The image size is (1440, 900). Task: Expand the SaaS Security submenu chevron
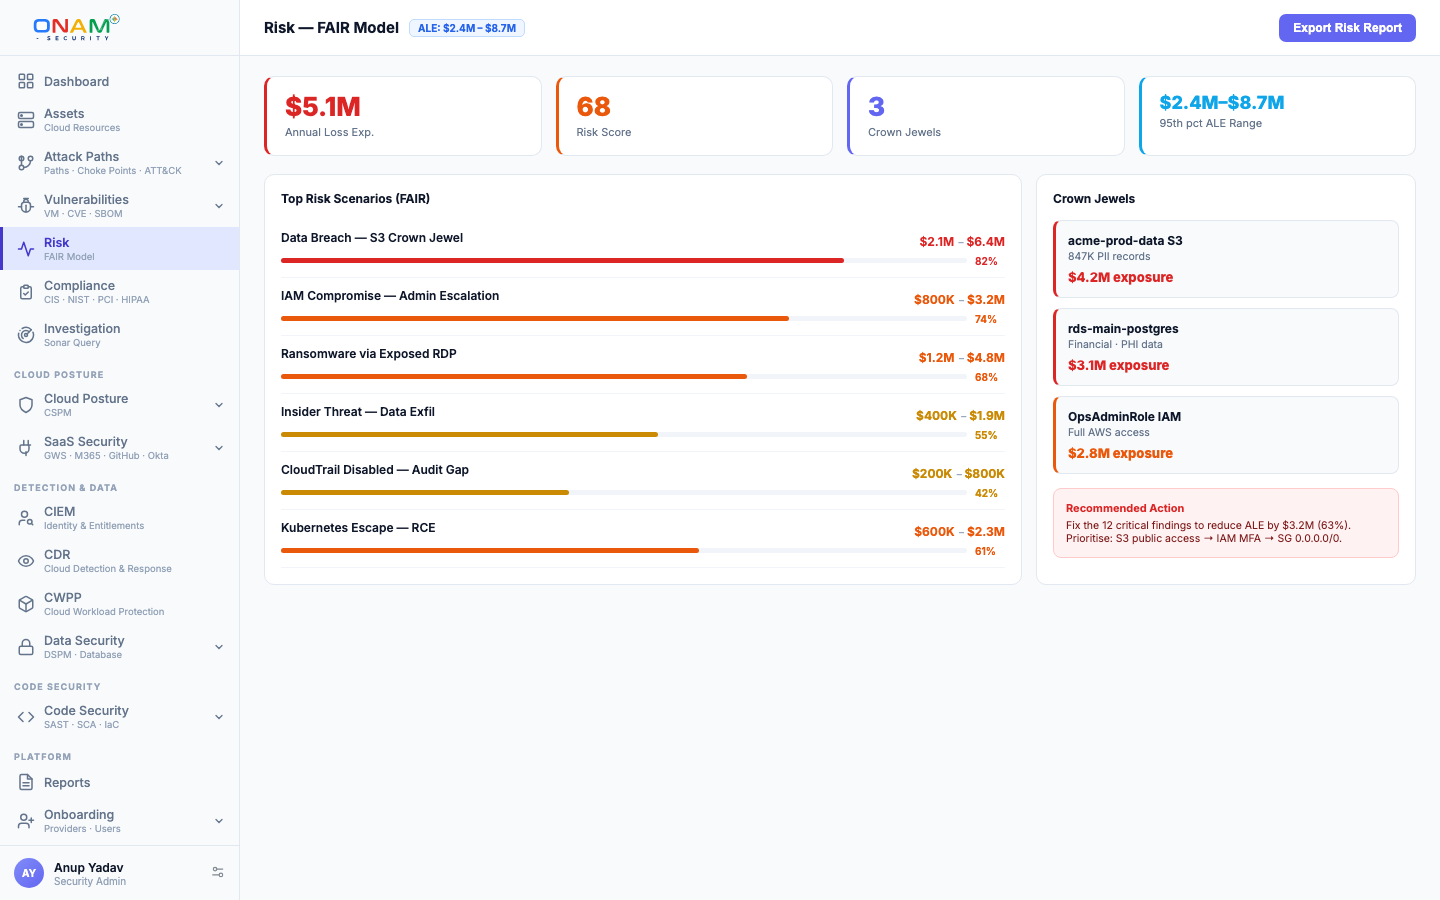[219, 448]
